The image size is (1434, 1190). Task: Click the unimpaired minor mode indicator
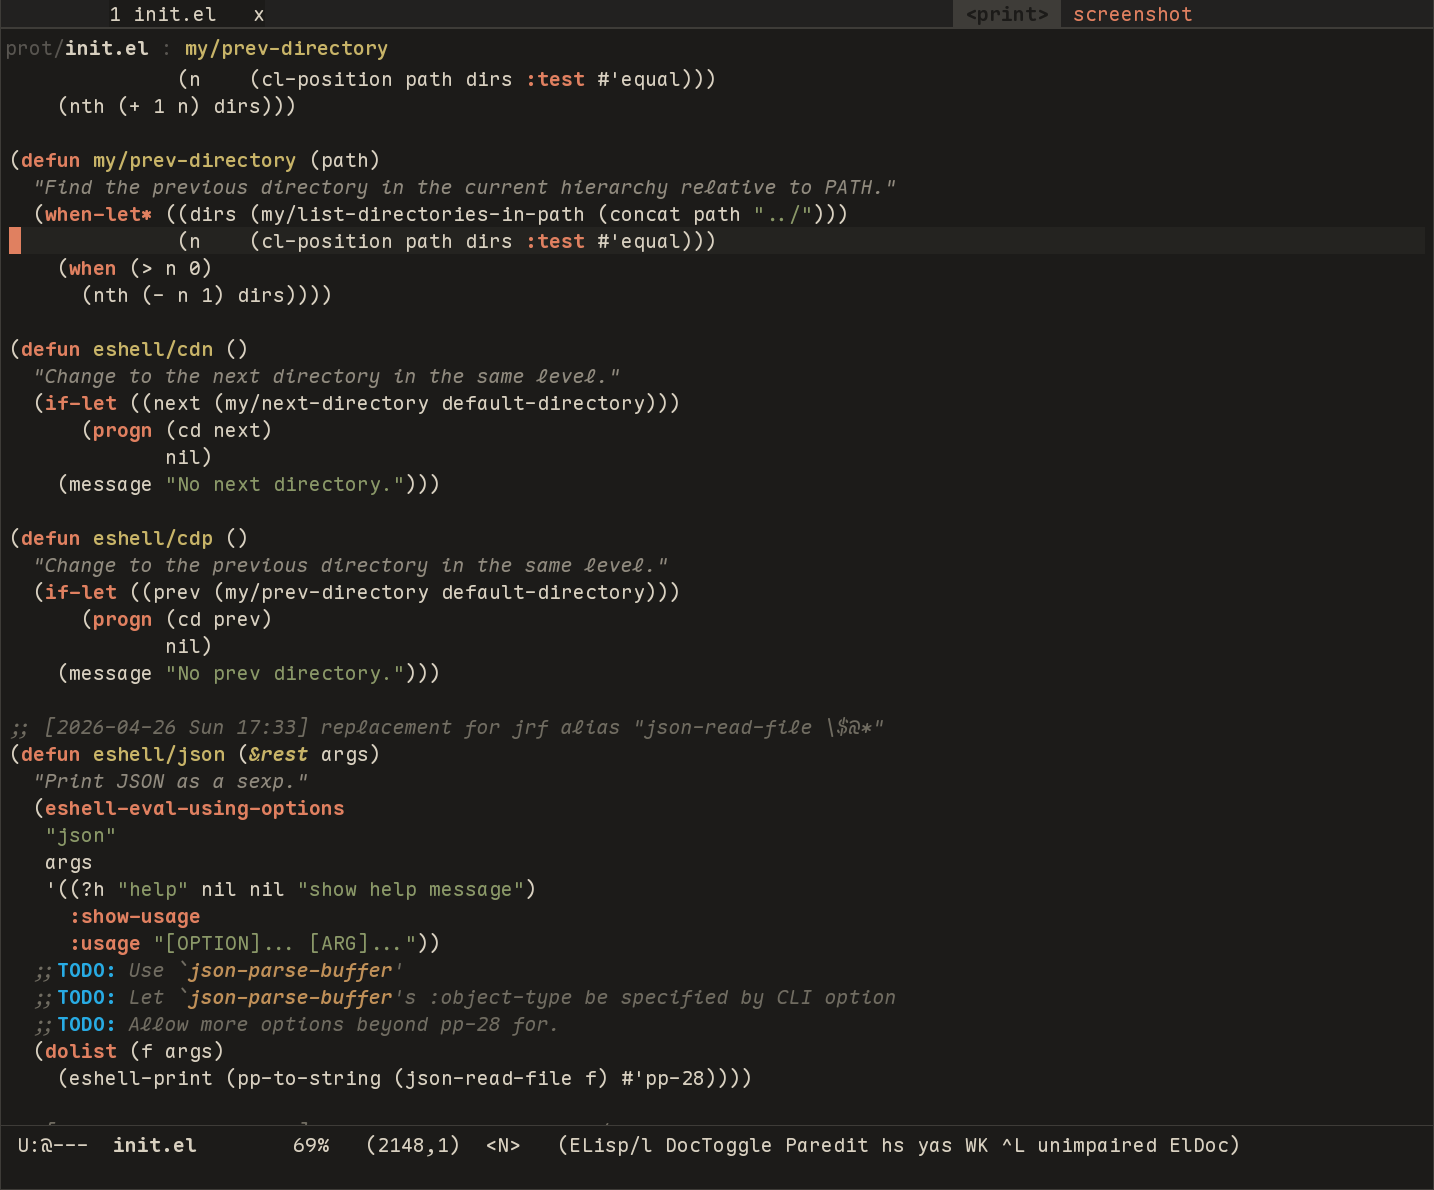1097,1145
